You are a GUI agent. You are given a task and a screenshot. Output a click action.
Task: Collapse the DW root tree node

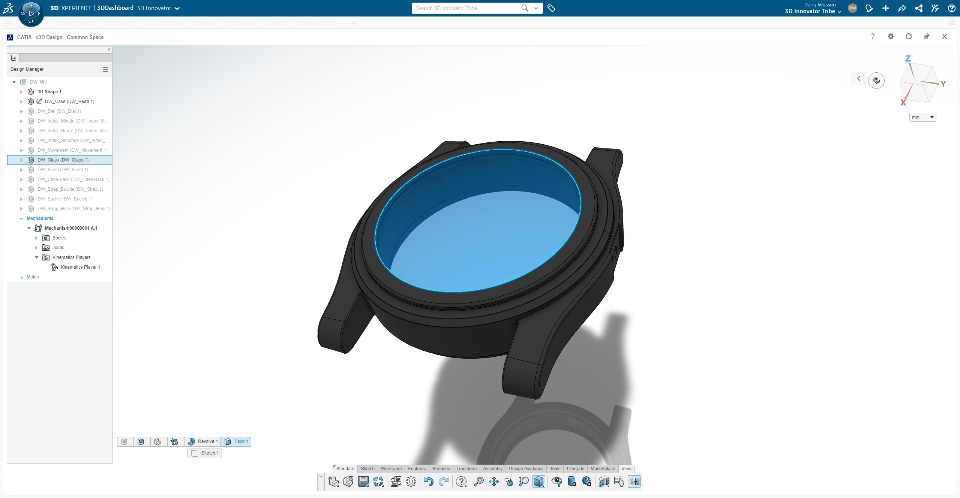(14, 81)
